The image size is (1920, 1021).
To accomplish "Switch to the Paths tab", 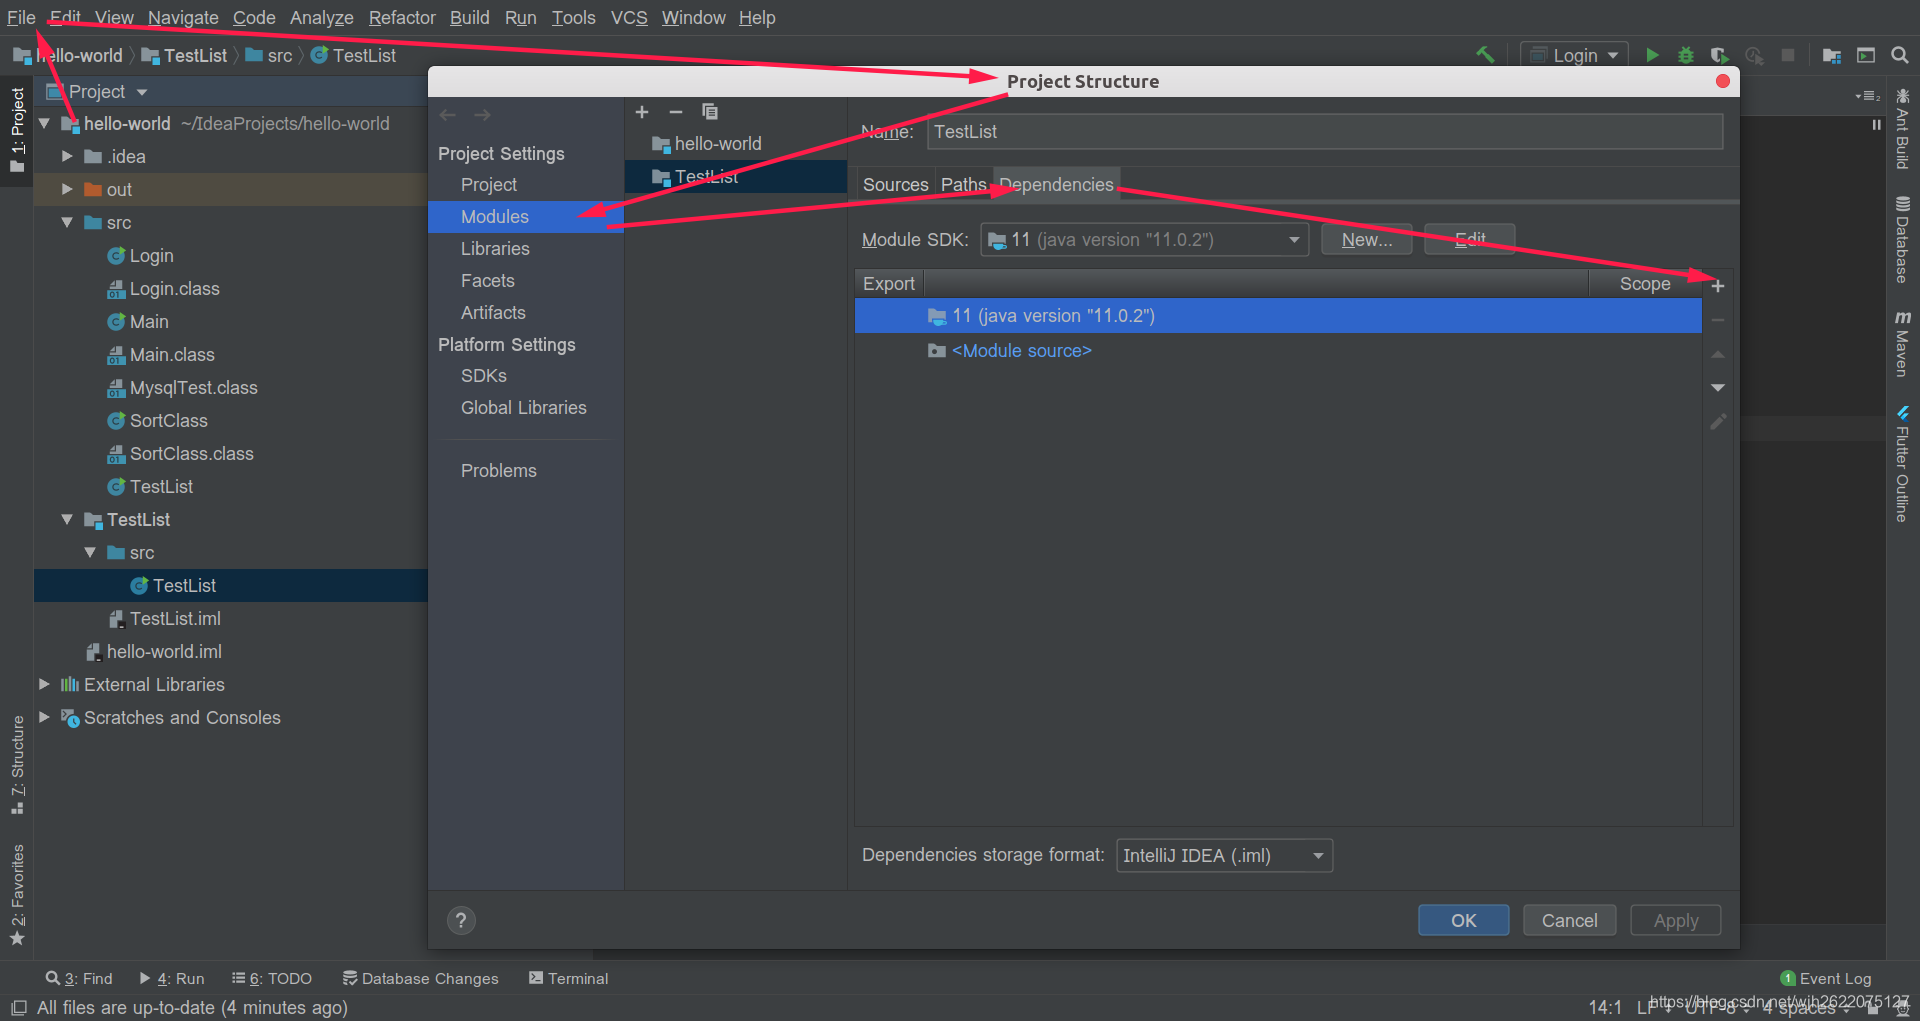I will pos(963,185).
